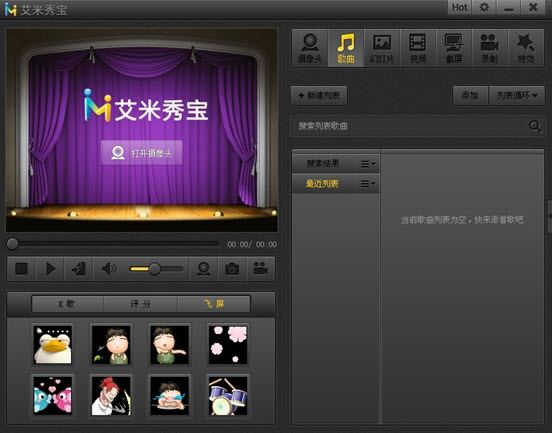
Task: Open the 最近列表 list options menu
Action: tap(368, 184)
